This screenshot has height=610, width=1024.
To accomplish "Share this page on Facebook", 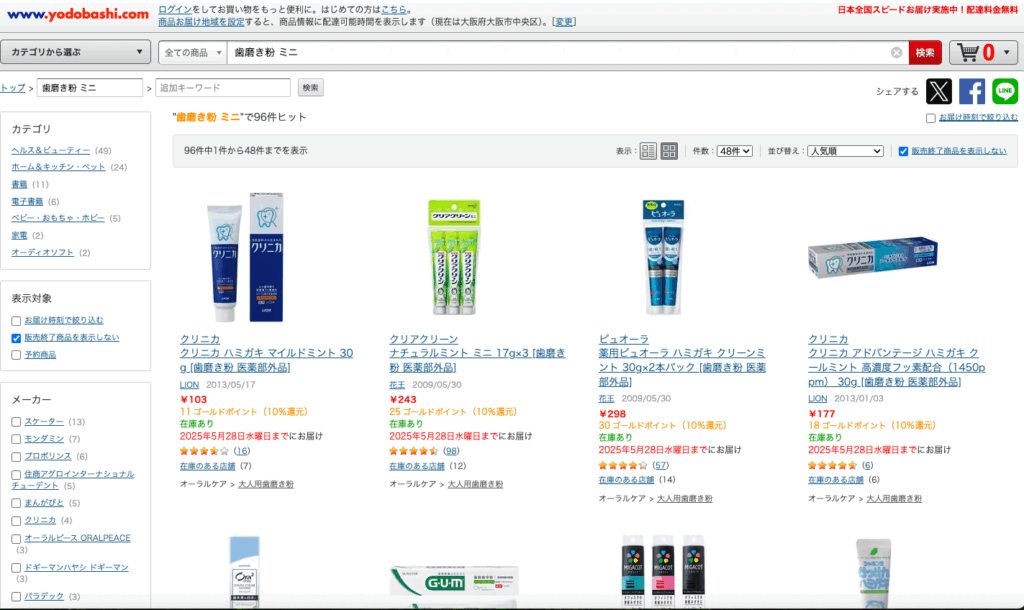I will pyautogui.click(x=972, y=91).
